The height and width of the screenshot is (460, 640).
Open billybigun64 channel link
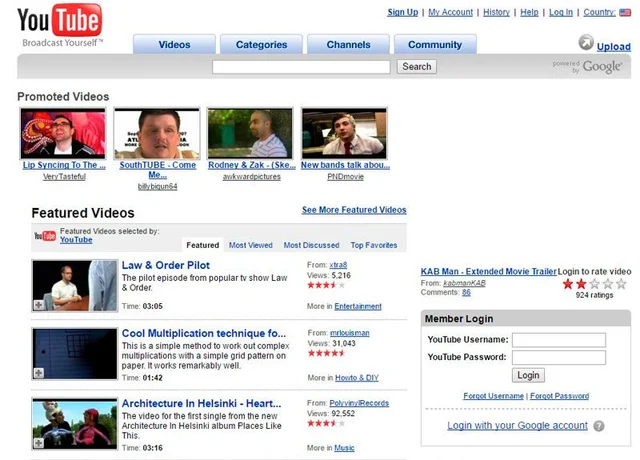point(158,186)
